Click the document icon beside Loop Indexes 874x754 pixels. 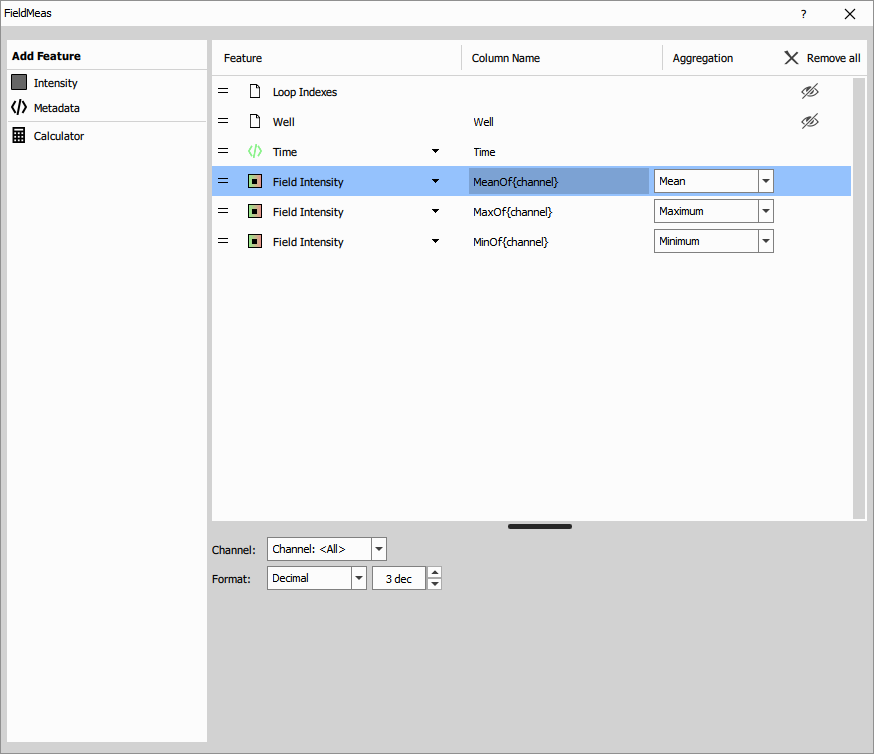click(253, 90)
